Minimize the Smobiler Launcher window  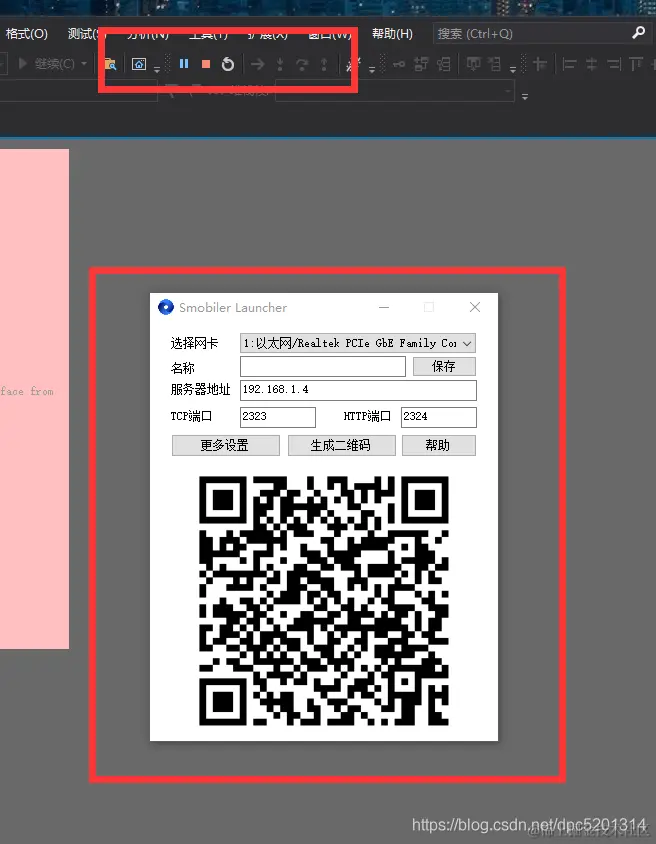click(x=384, y=307)
